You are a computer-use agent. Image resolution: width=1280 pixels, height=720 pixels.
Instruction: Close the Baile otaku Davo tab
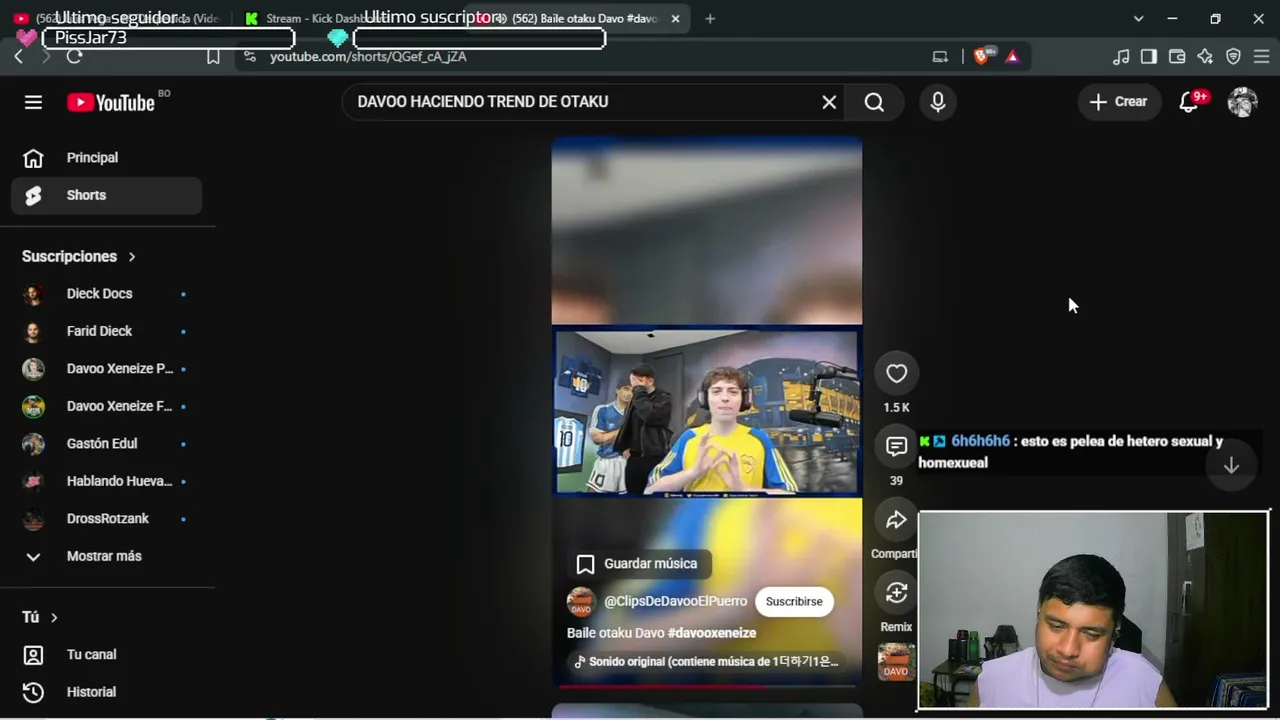(x=675, y=19)
